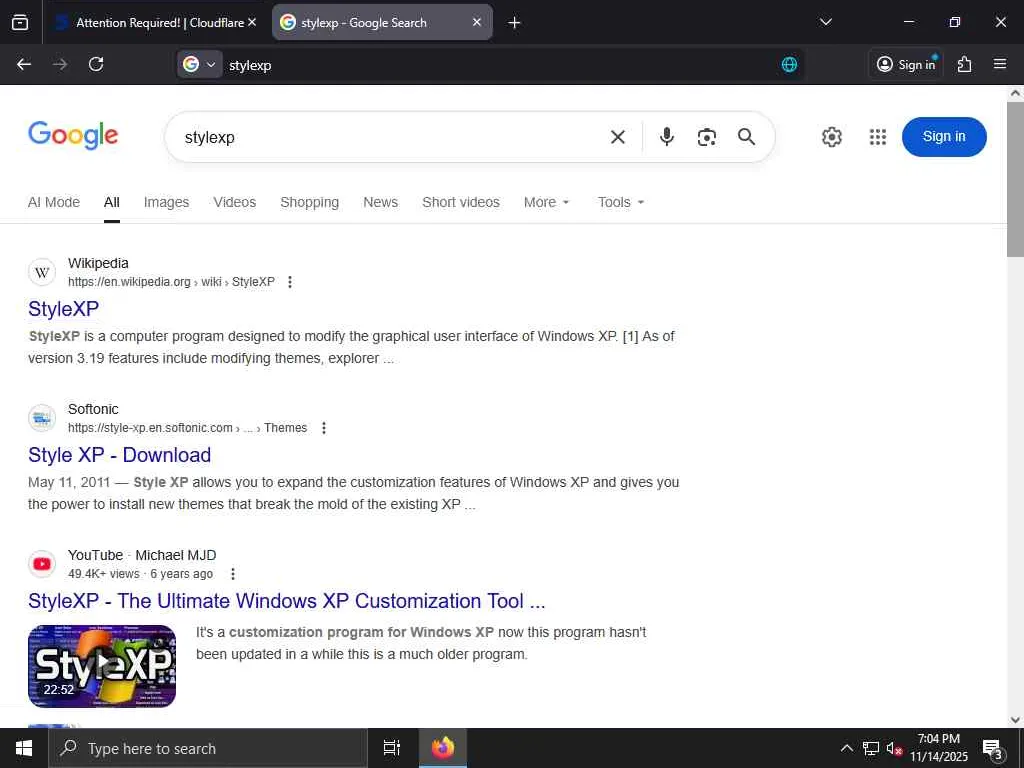
Task: Click the magnifier search button
Action: point(746,136)
